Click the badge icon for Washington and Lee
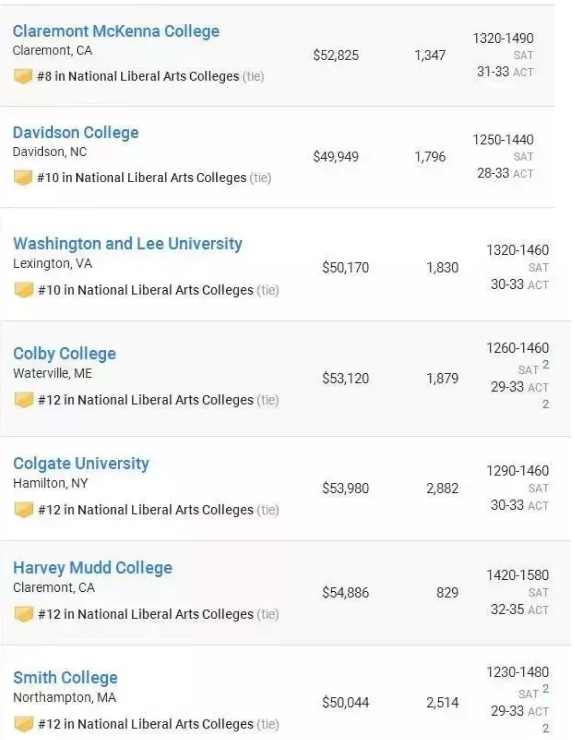Screen dimensions: 575x740 [24, 290]
